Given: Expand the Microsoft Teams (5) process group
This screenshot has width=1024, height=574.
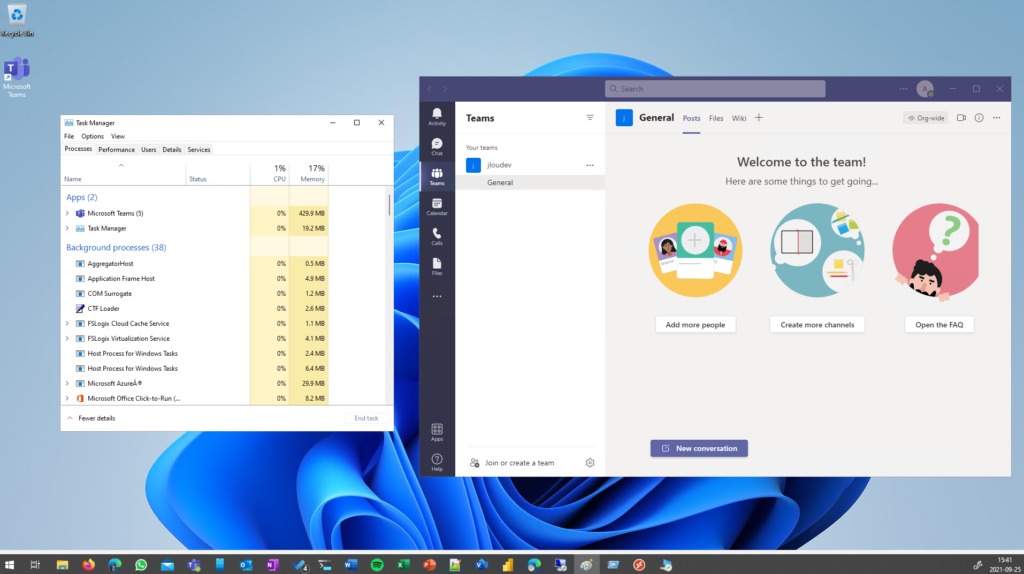Looking at the screenshot, I should pos(67,214).
